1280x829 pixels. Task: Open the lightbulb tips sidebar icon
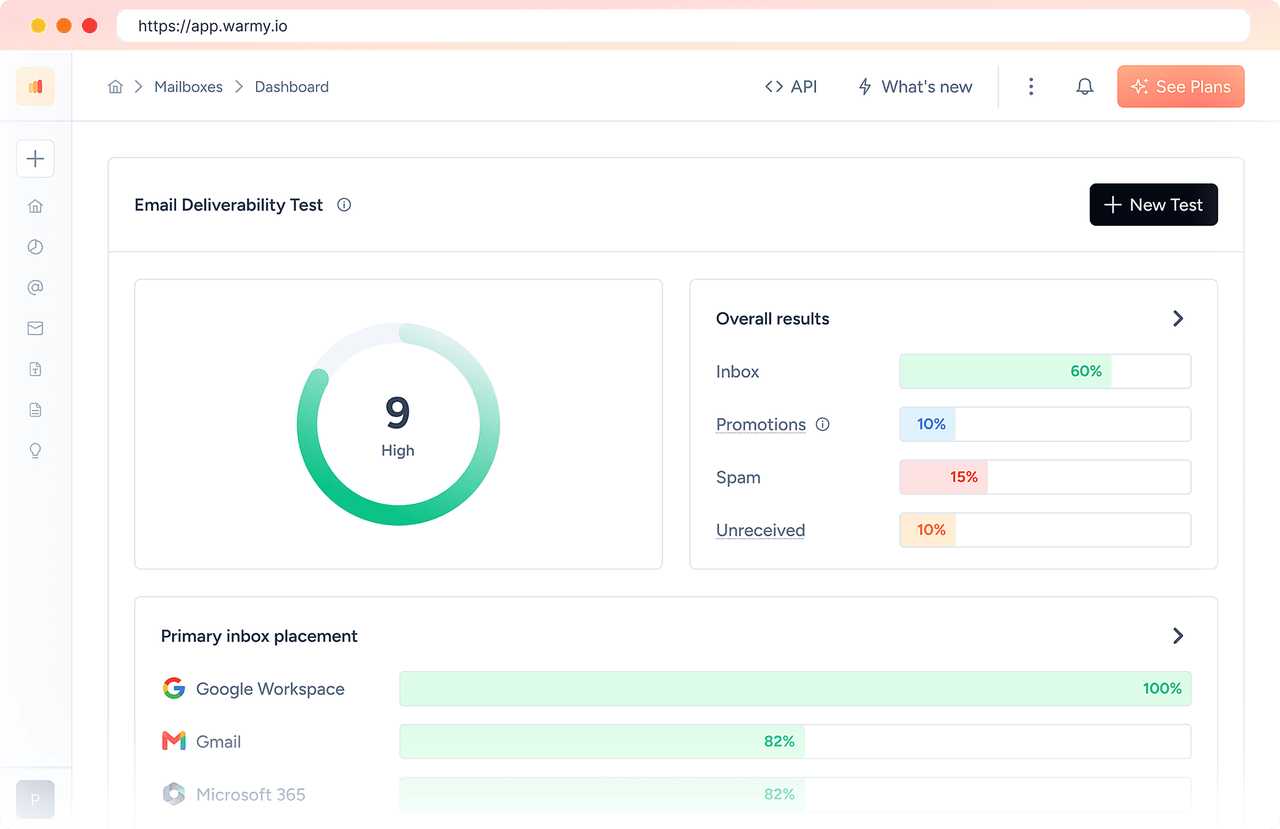35,451
